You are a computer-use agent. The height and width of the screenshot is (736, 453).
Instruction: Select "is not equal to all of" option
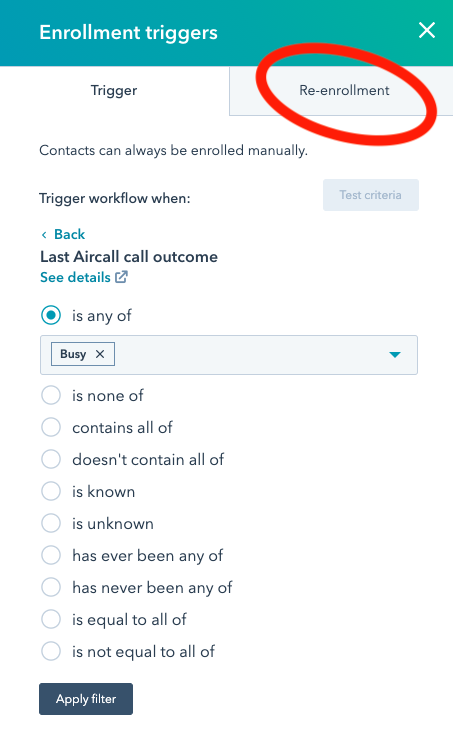[51, 651]
